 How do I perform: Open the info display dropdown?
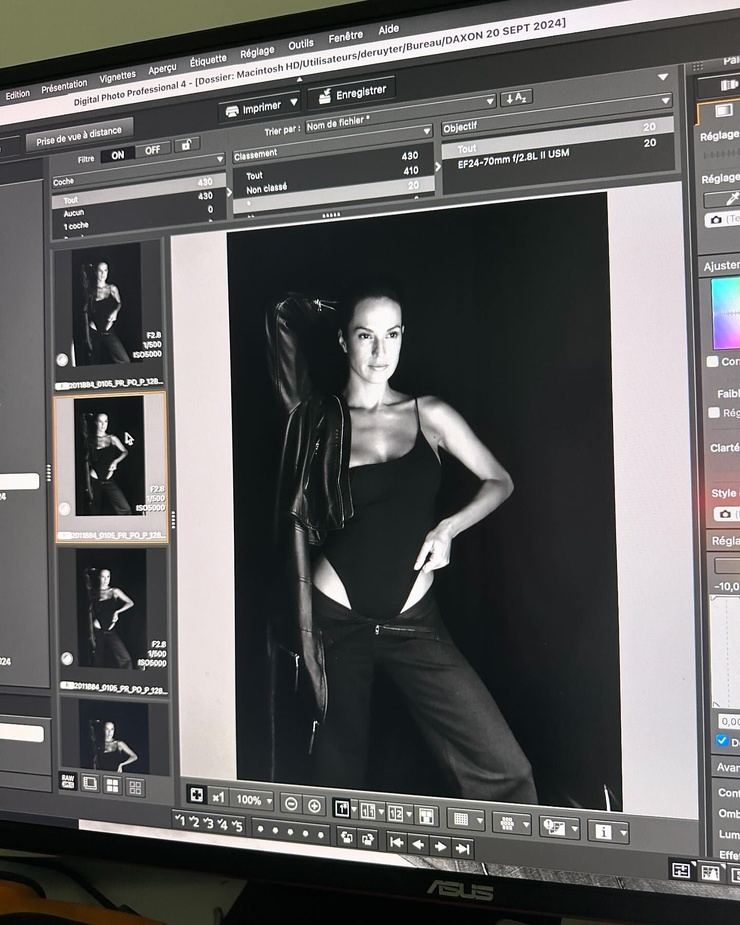click(609, 831)
